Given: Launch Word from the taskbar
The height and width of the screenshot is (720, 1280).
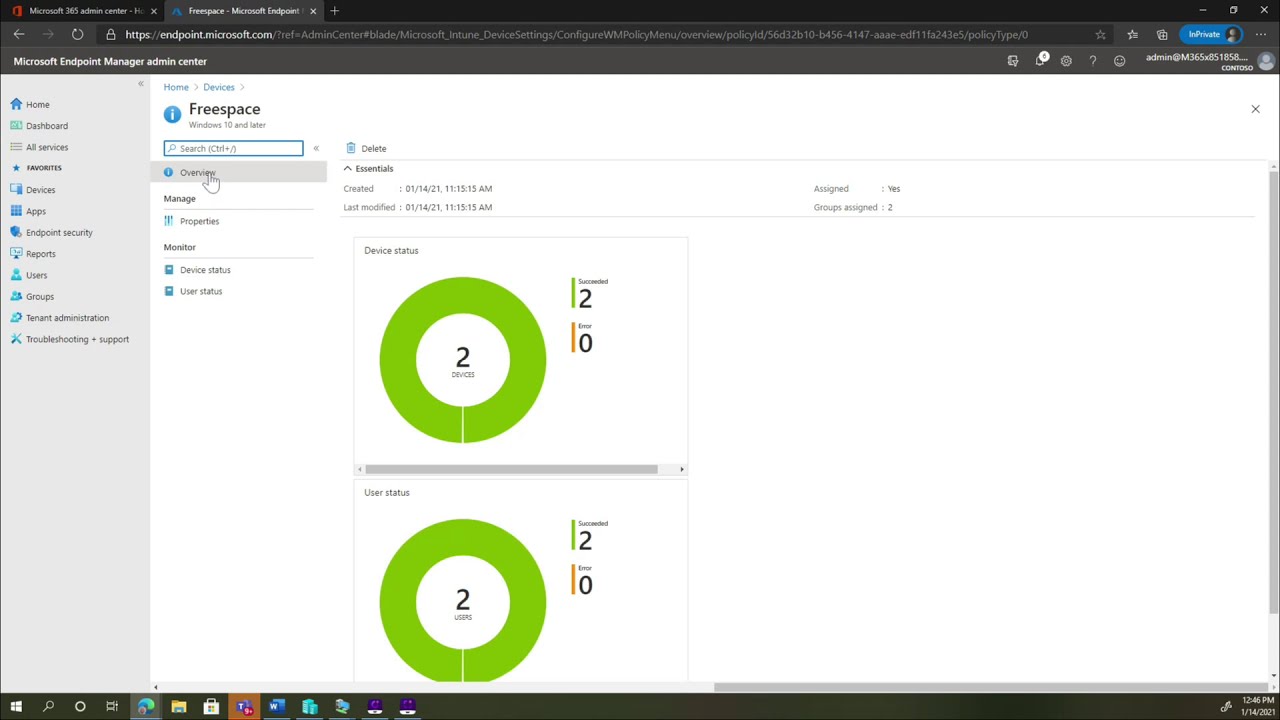Looking at the screenshot, I should pyautogui.click(x=277, y=707).
